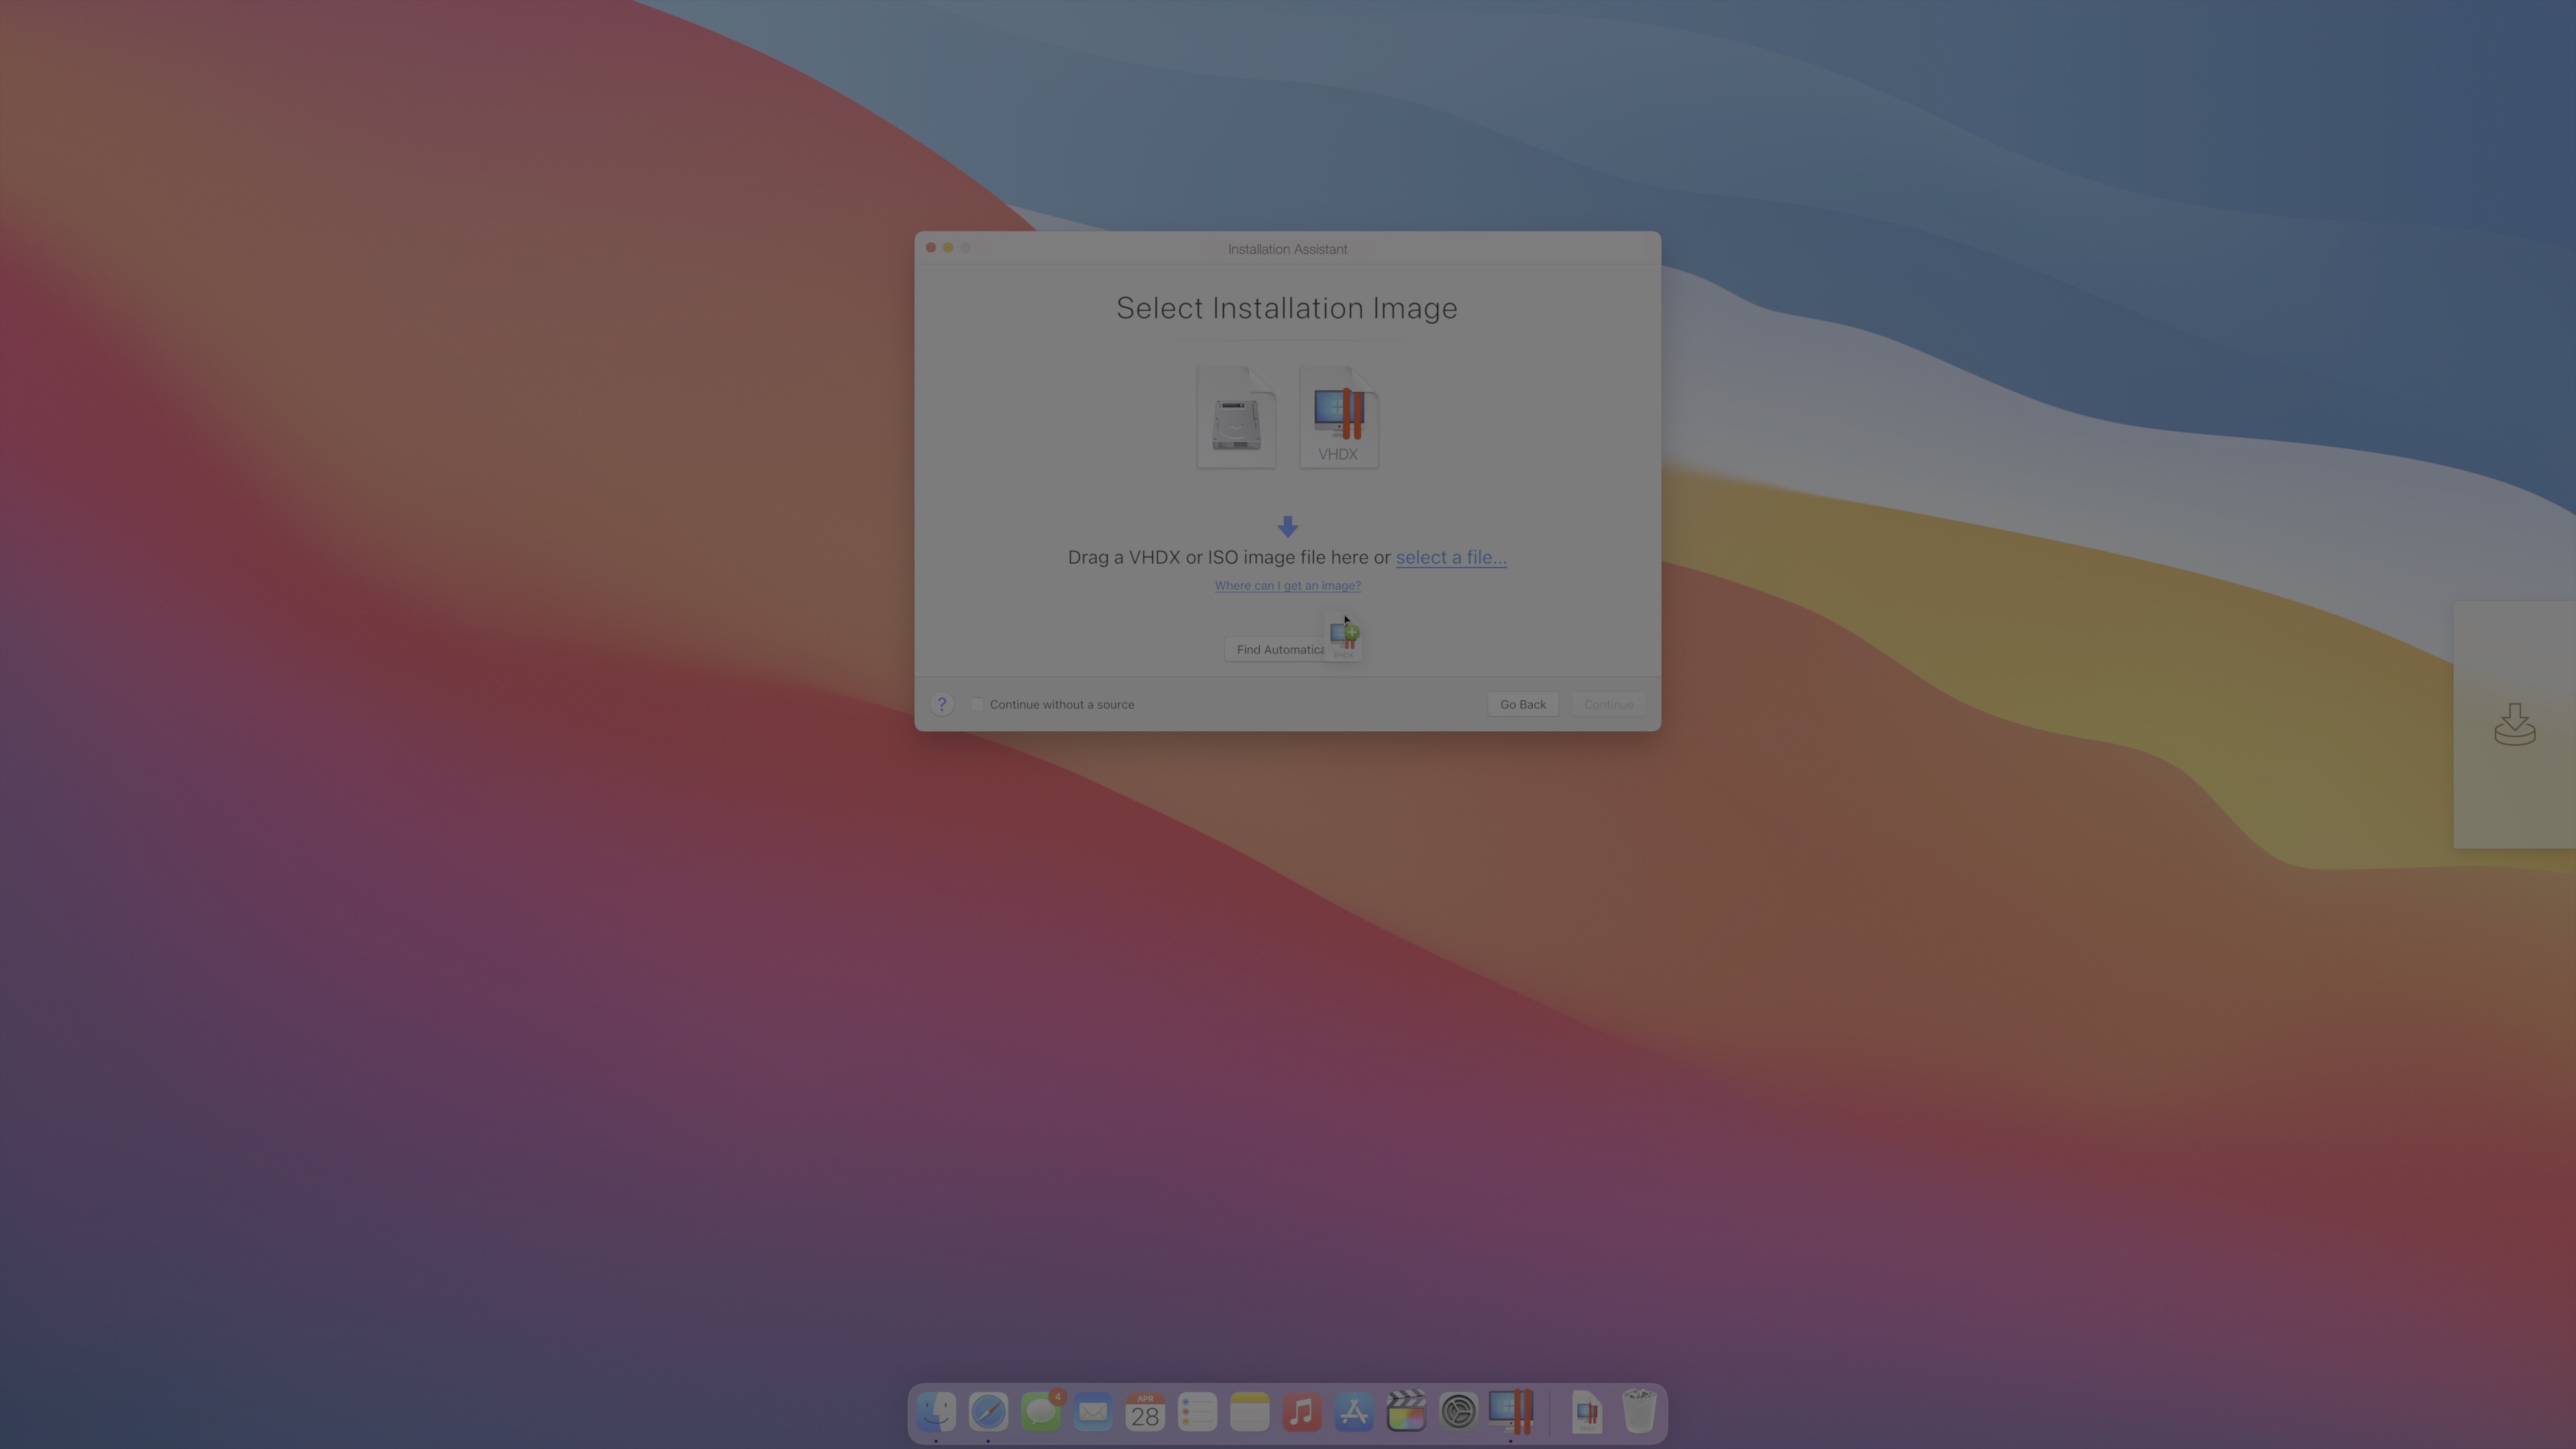The width and height of the screenshot is (2576, 1449).
Task: Open help with the question mark button
Action: (941, 704)
